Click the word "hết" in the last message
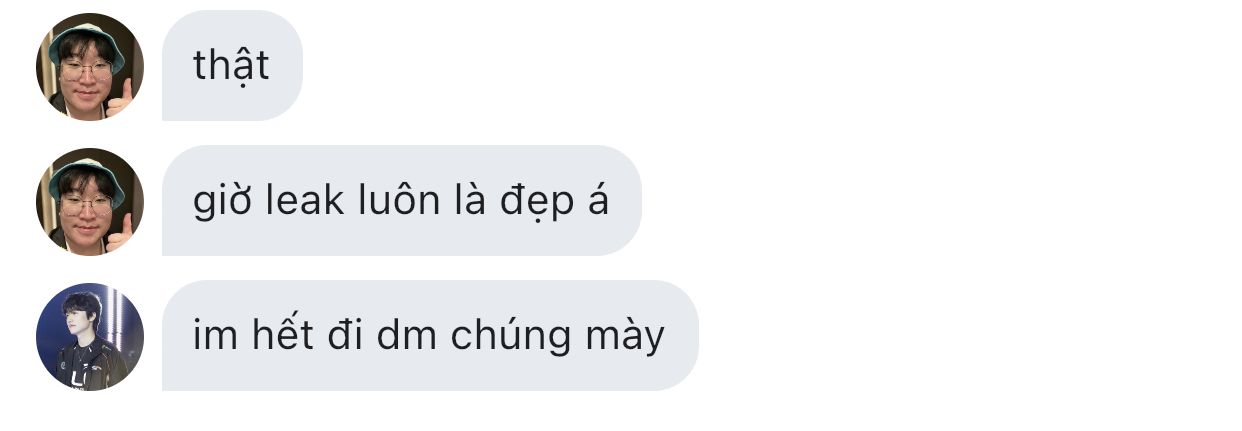The height and width of the screenshot is (431, 1242). point(277,336)
